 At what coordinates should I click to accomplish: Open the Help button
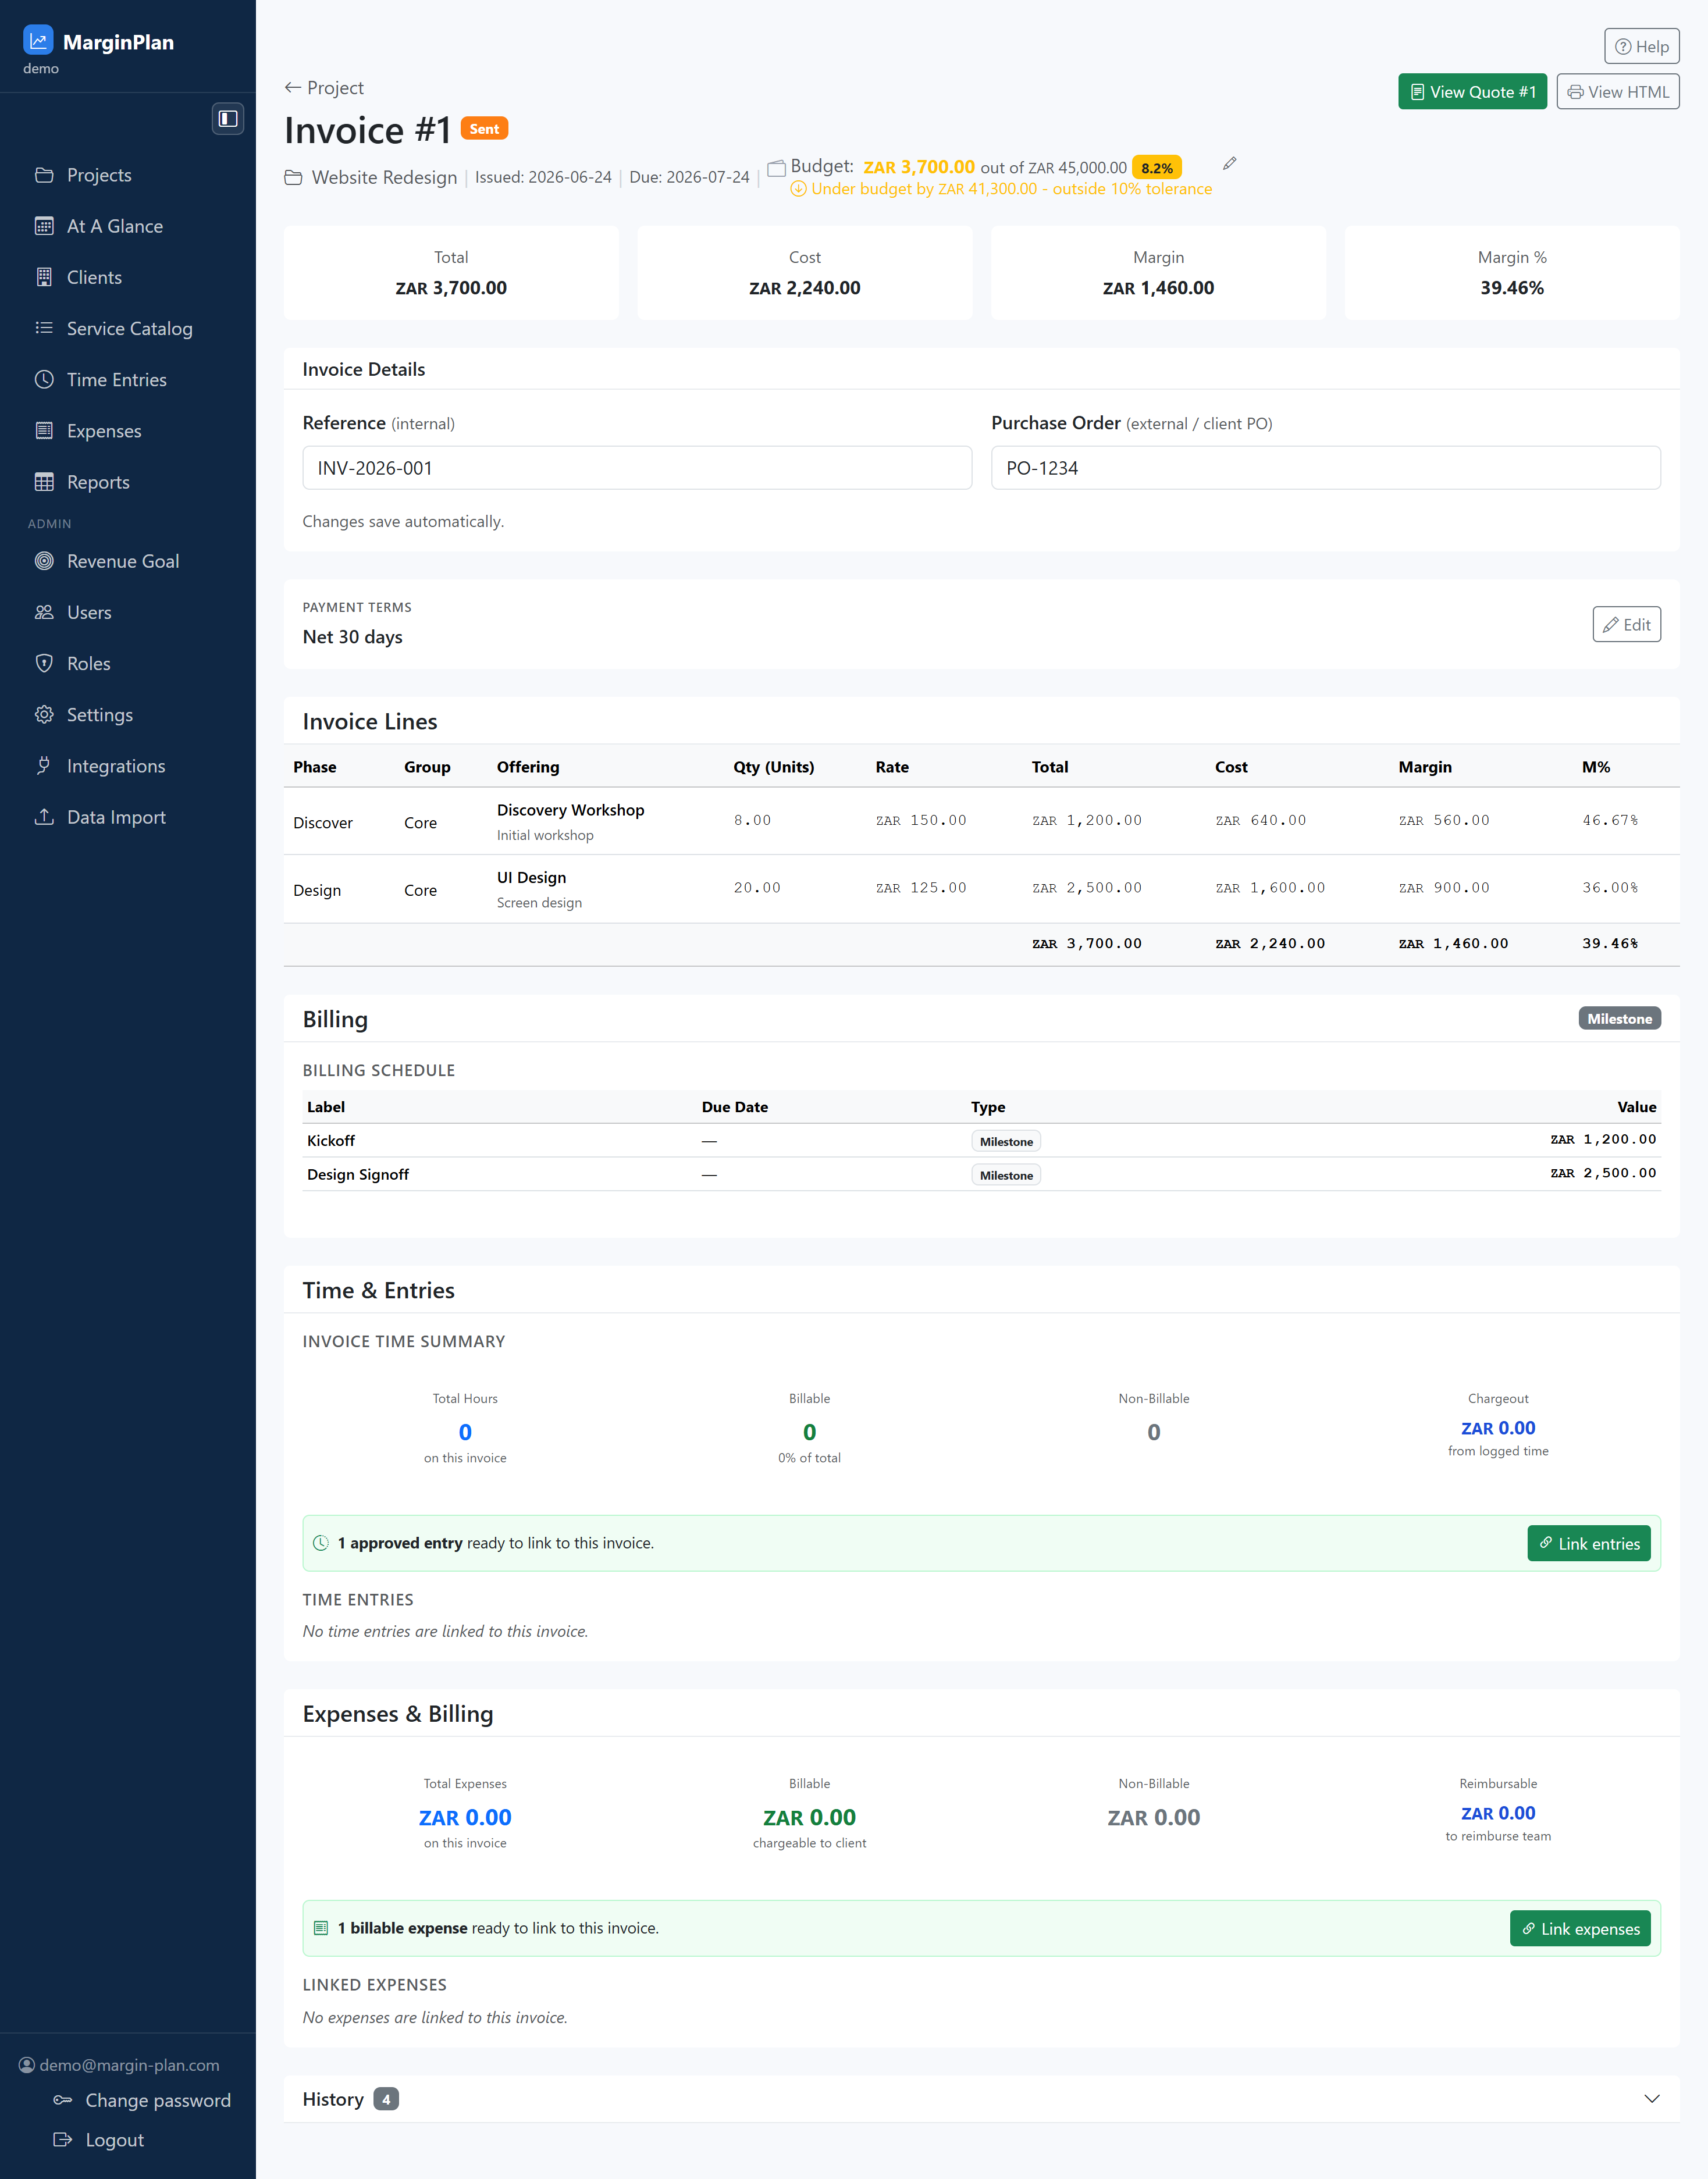pos(1641,46)
